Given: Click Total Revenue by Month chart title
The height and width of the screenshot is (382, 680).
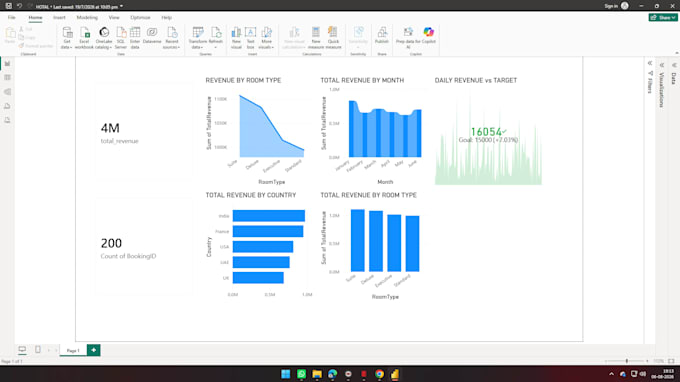Looking at the screenshot, I should [x=362, y=80].
